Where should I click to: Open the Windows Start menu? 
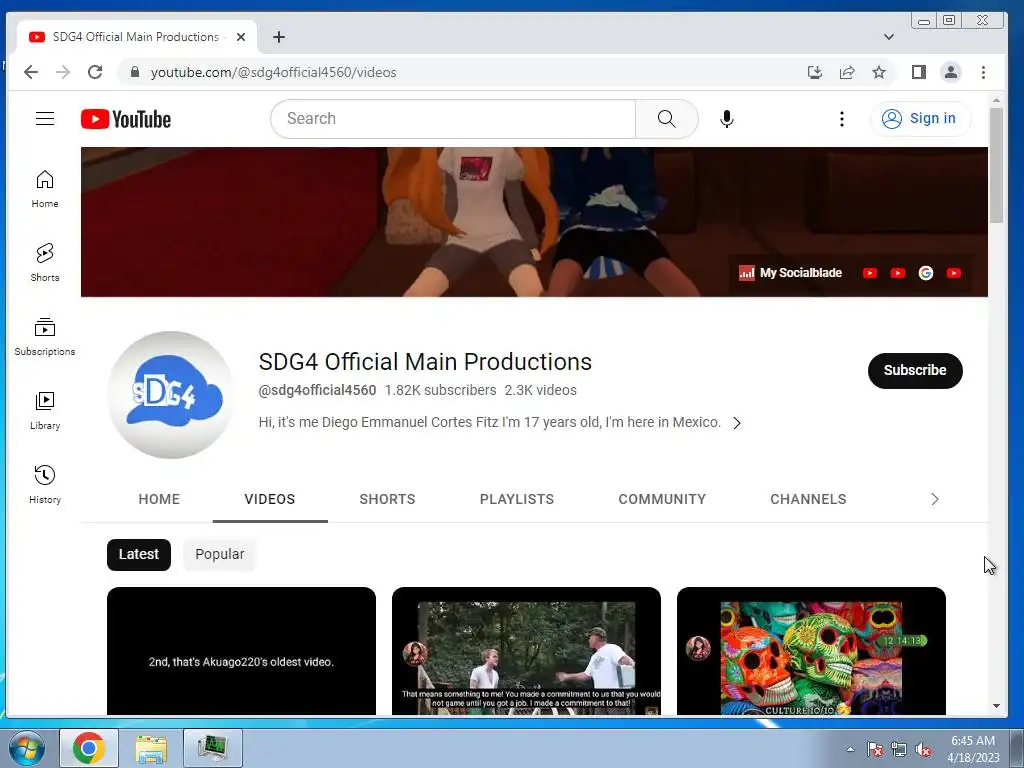coord(26,748)
